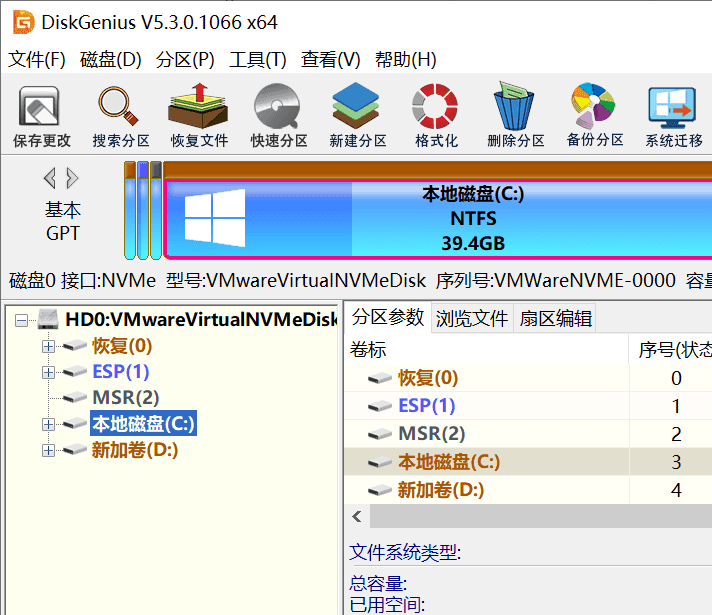Click drive icon beside 恢复(0) in table
This screenshot has width=712, height=615.
tap(380, 378)
